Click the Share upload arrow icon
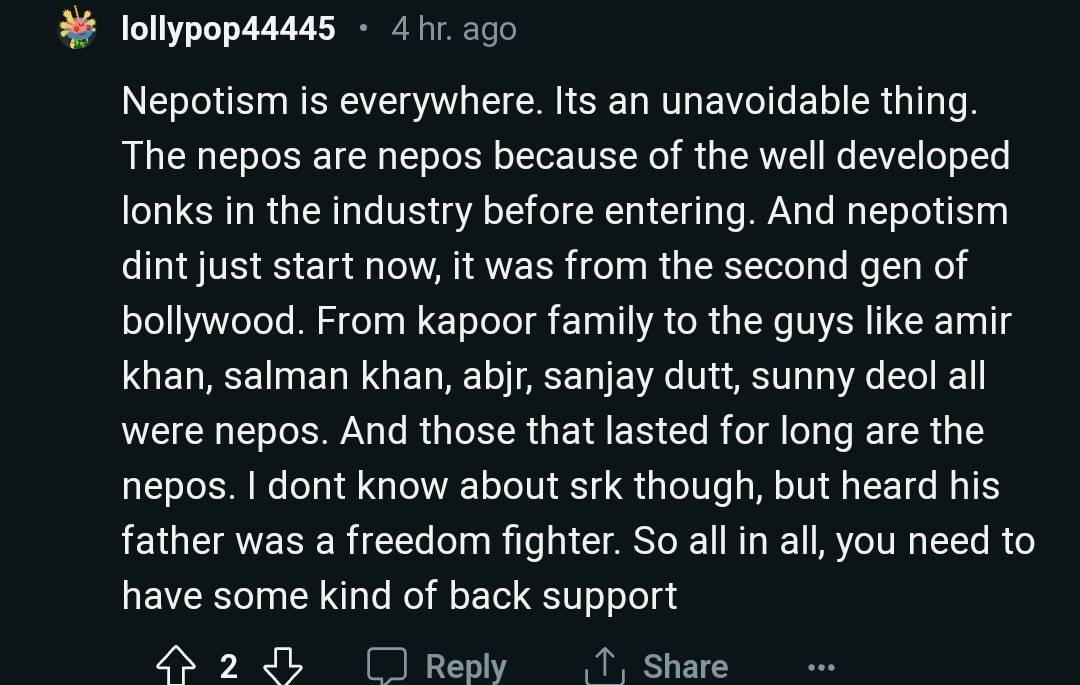 [605, 666]
